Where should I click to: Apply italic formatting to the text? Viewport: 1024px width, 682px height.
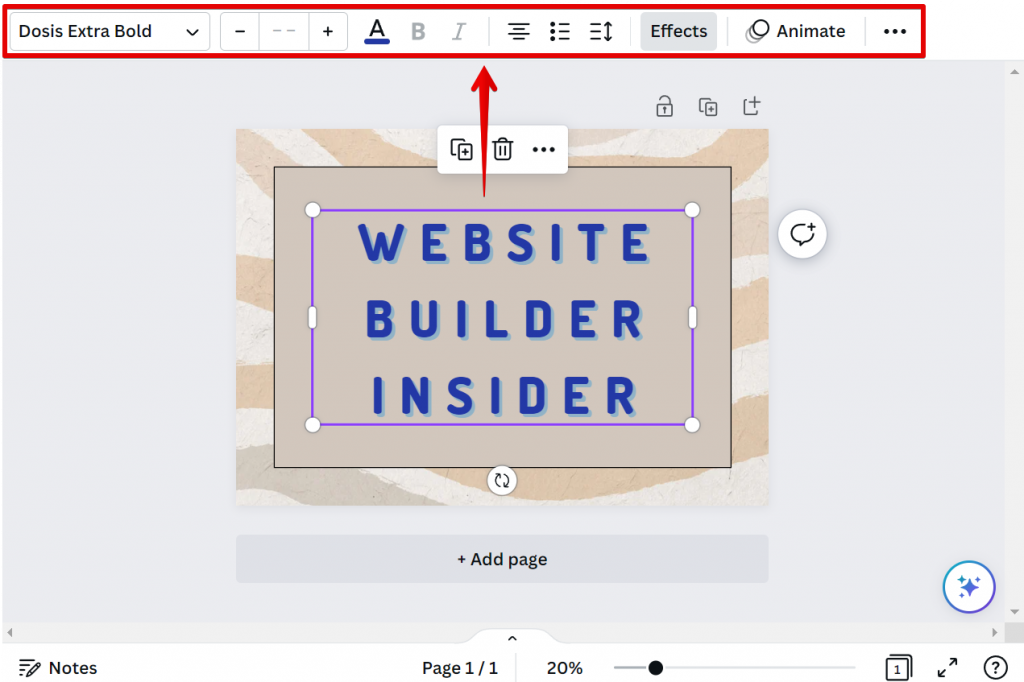(458, 31)
